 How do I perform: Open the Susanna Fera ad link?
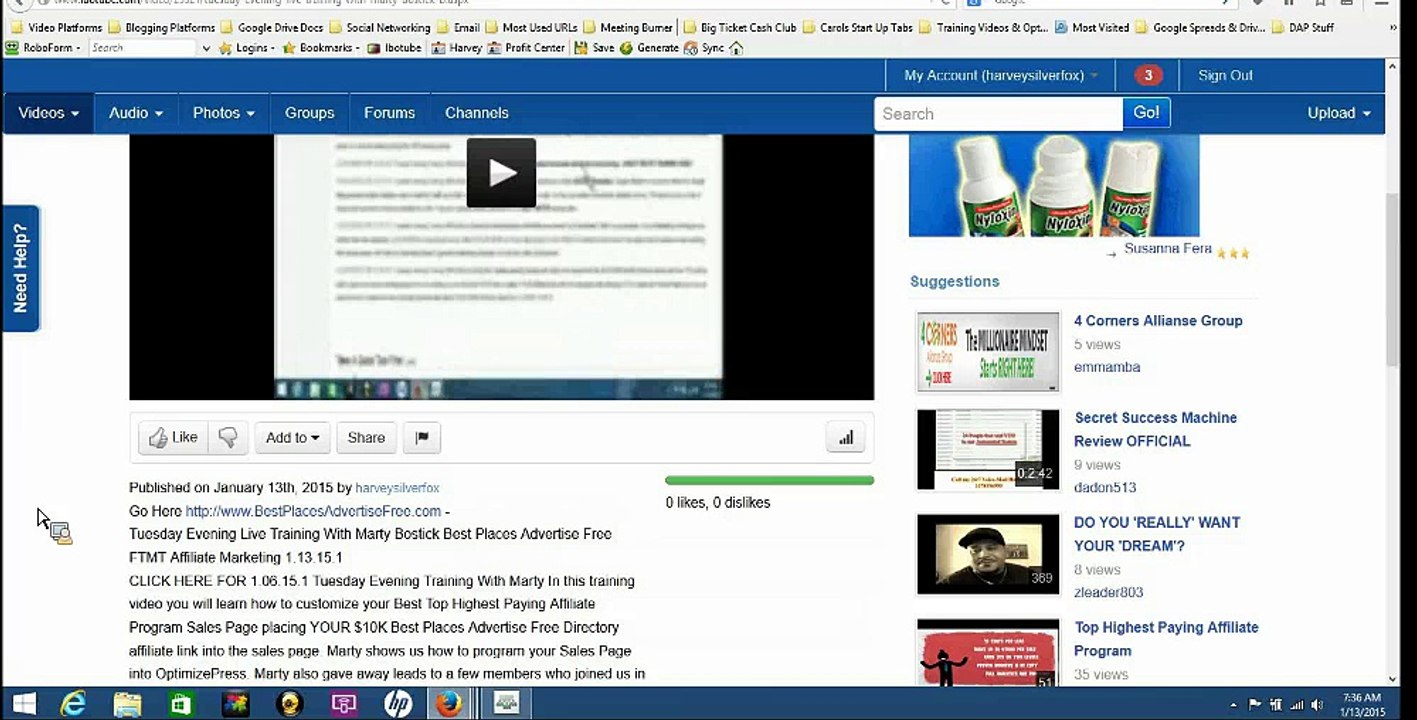coord(1168,249)
